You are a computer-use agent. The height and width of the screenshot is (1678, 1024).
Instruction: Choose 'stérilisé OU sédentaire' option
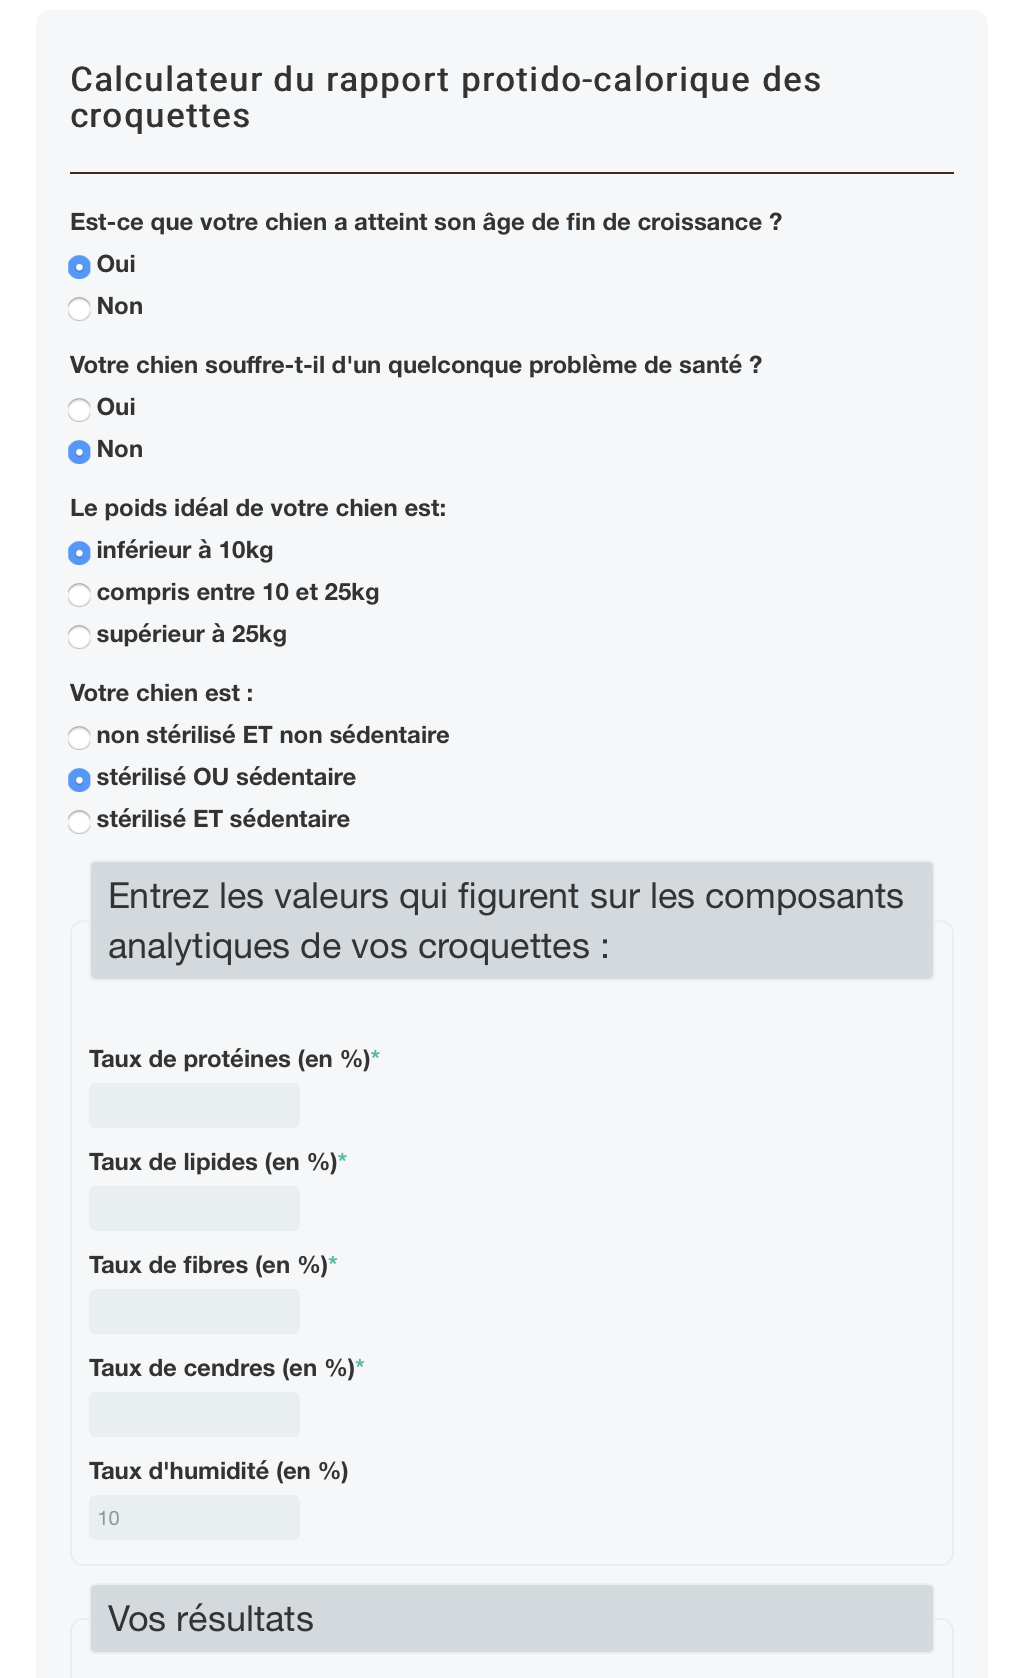pos(79,780)
